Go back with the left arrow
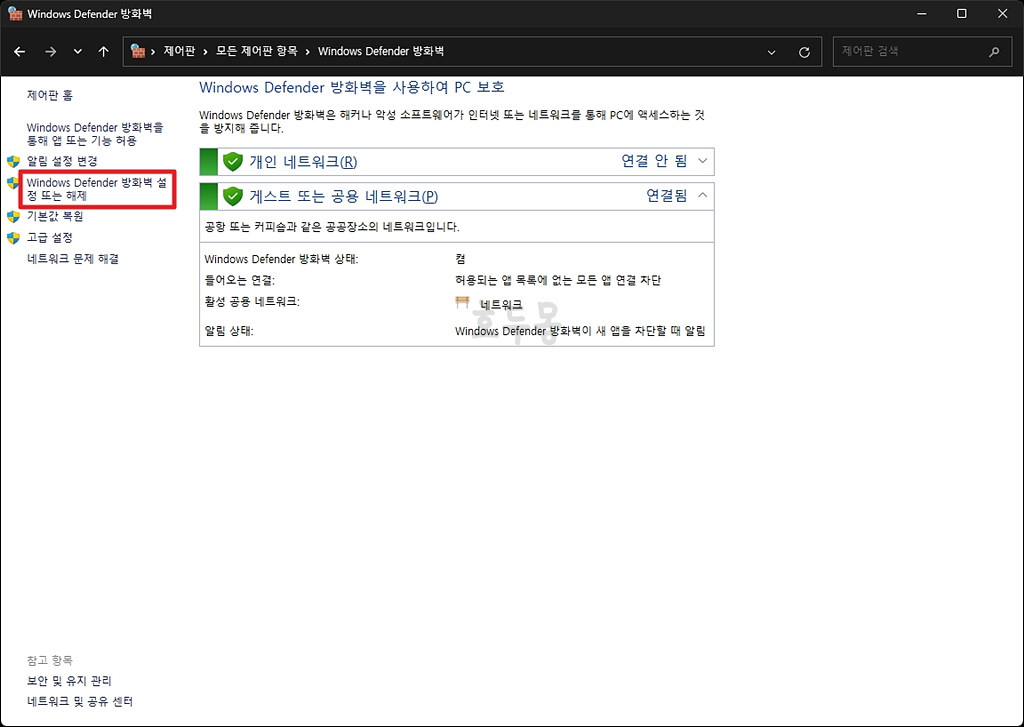 tap(20, 52)
